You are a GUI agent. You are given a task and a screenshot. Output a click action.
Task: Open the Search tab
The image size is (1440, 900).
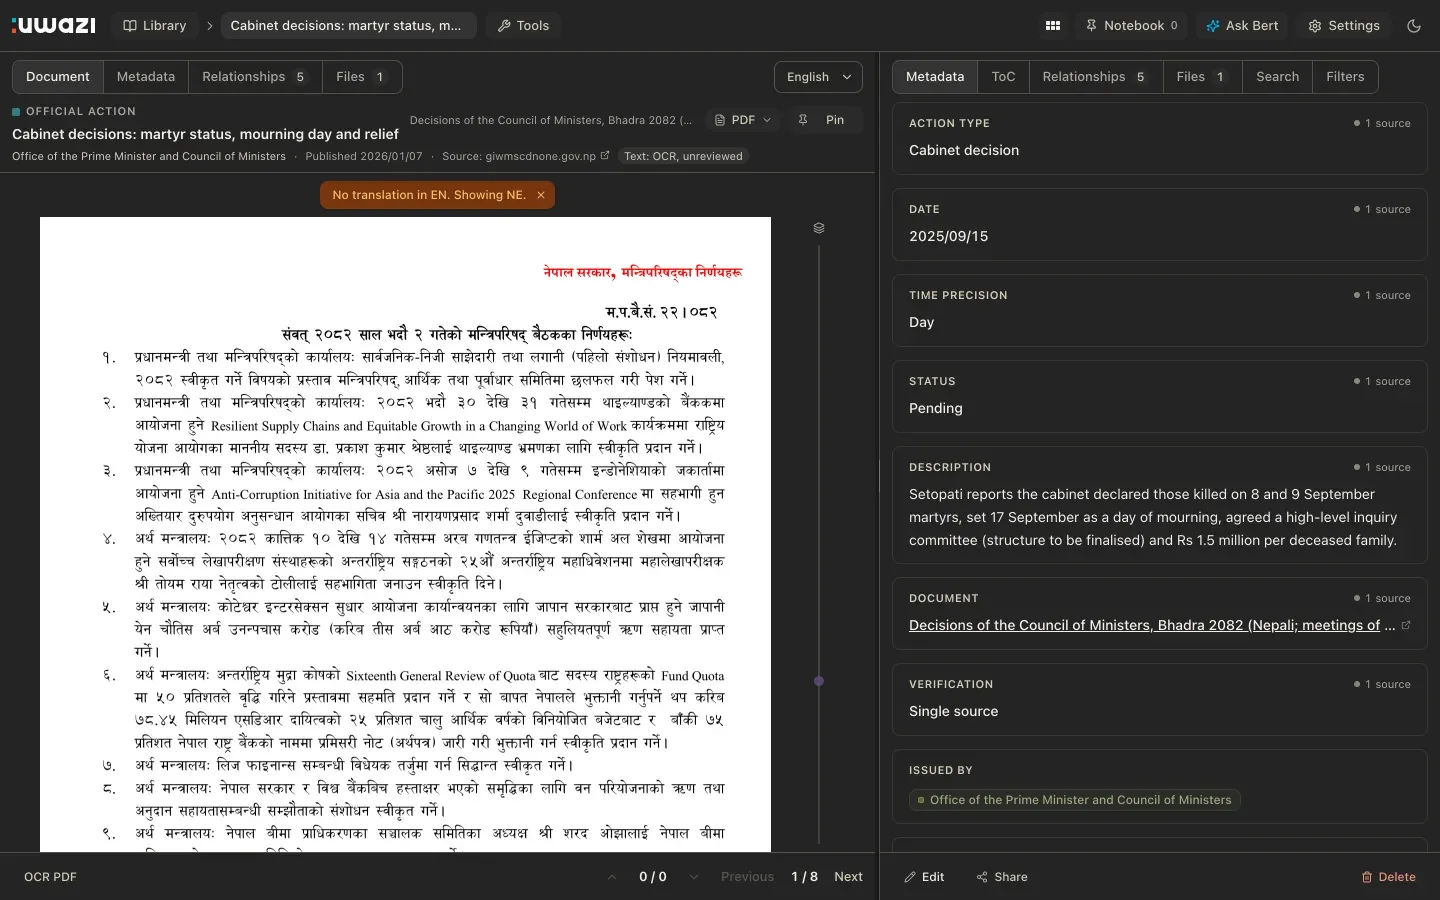pos(1277,77)
